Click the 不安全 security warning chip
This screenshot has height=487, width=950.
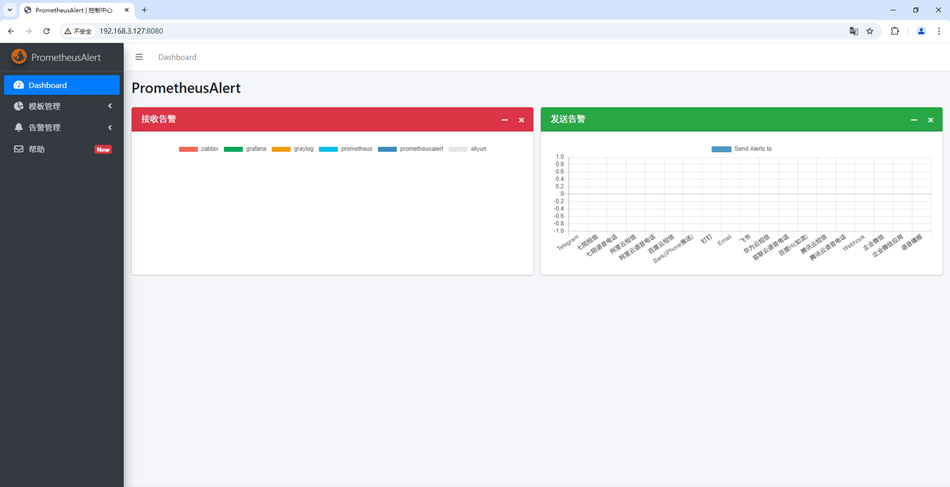78,31
